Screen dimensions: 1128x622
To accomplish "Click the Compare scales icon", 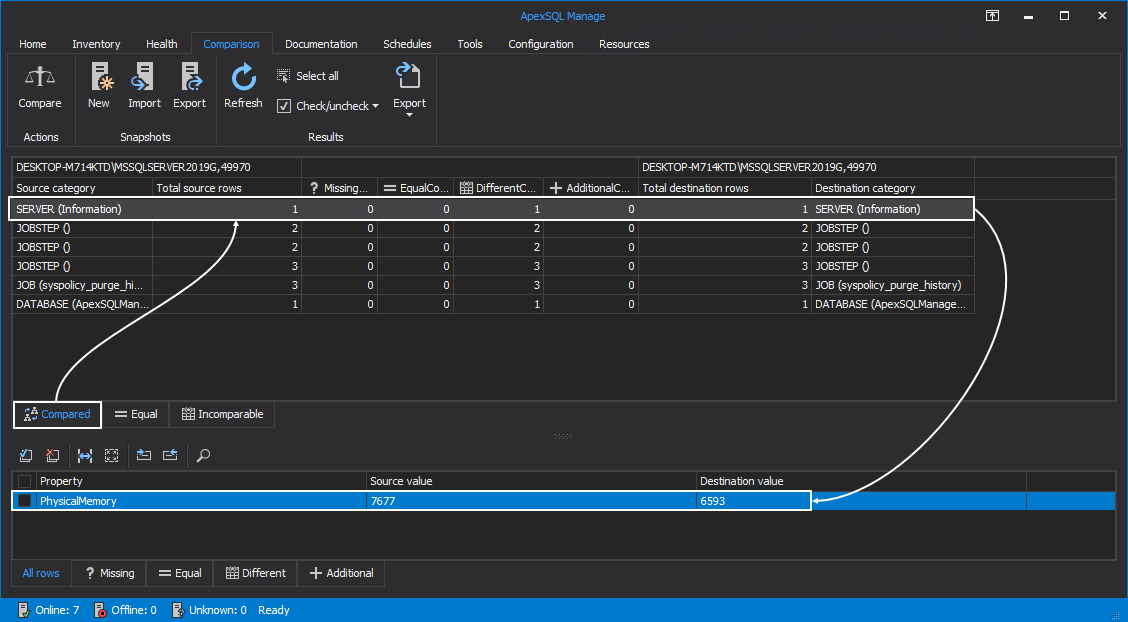I will tap(40, 76).
